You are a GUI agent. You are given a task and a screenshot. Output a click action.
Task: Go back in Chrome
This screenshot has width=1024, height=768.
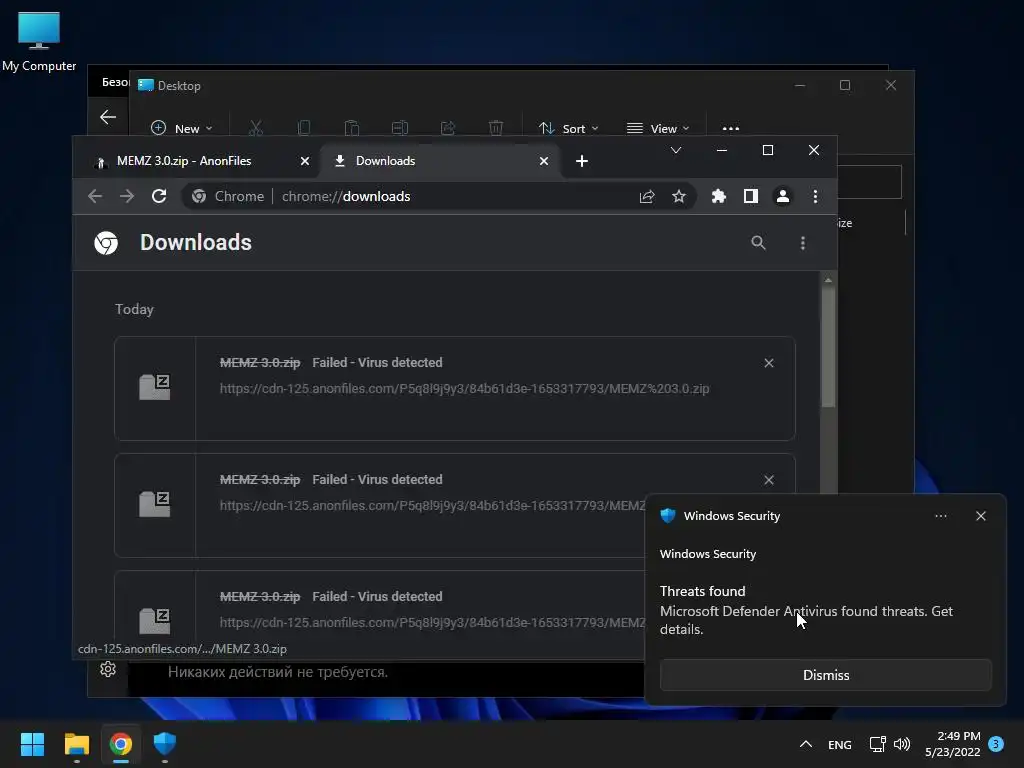95,196
